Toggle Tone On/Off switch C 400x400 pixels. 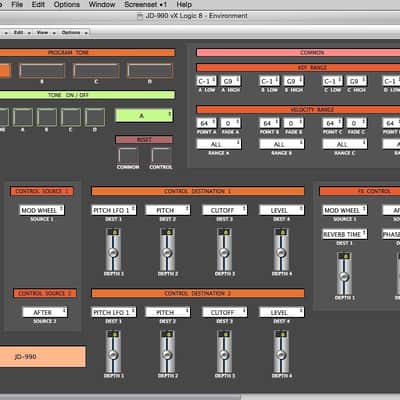point(71,117)
